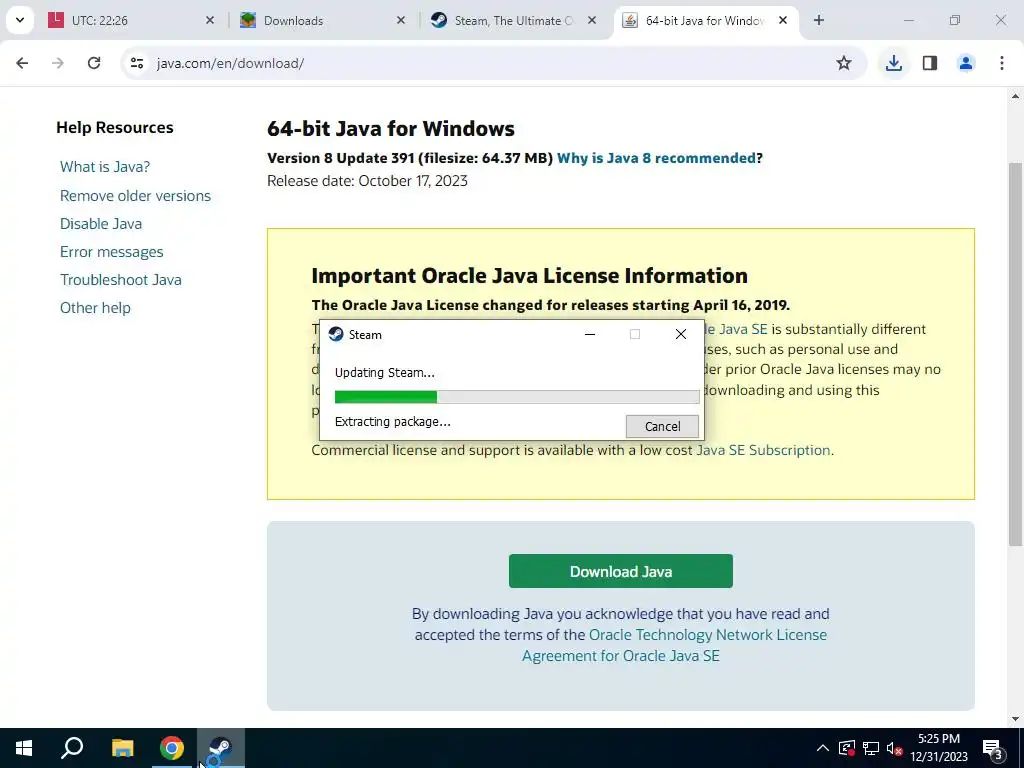
Task: Click the Steam taskbar icon
Action: click(x=221, y=748)
